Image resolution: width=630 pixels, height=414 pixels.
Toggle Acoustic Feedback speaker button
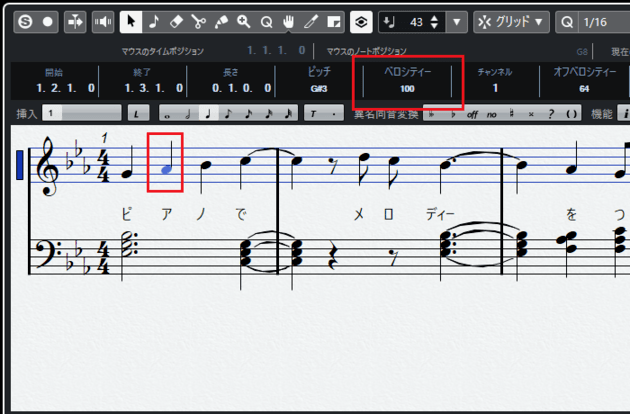(103, 21)
